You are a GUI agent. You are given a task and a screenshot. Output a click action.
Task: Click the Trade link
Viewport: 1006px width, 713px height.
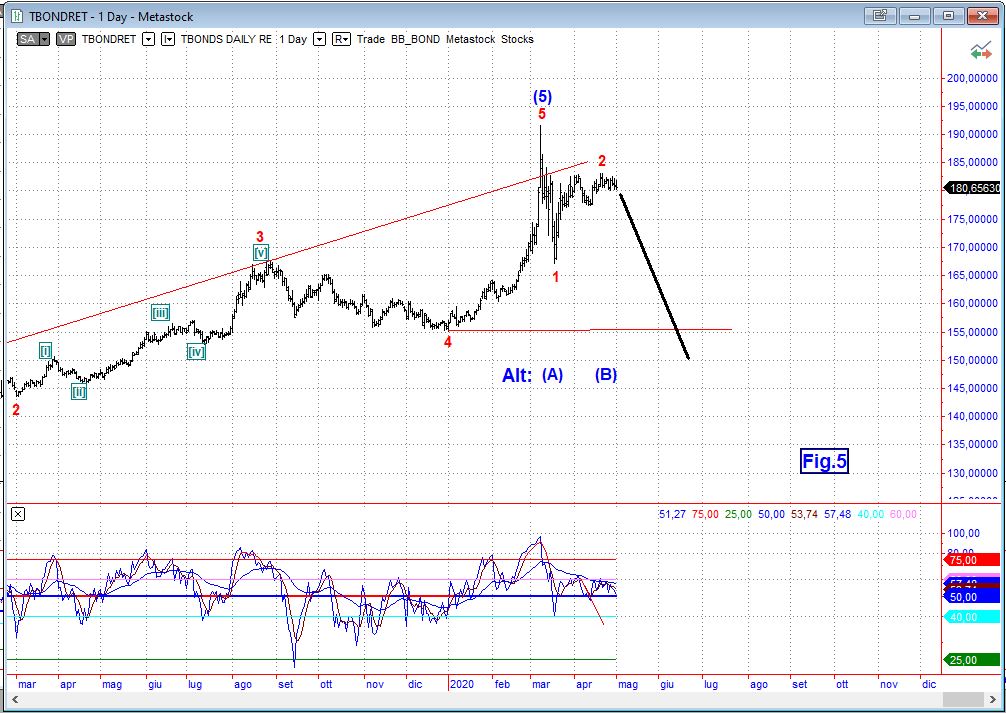coord(370,39)
